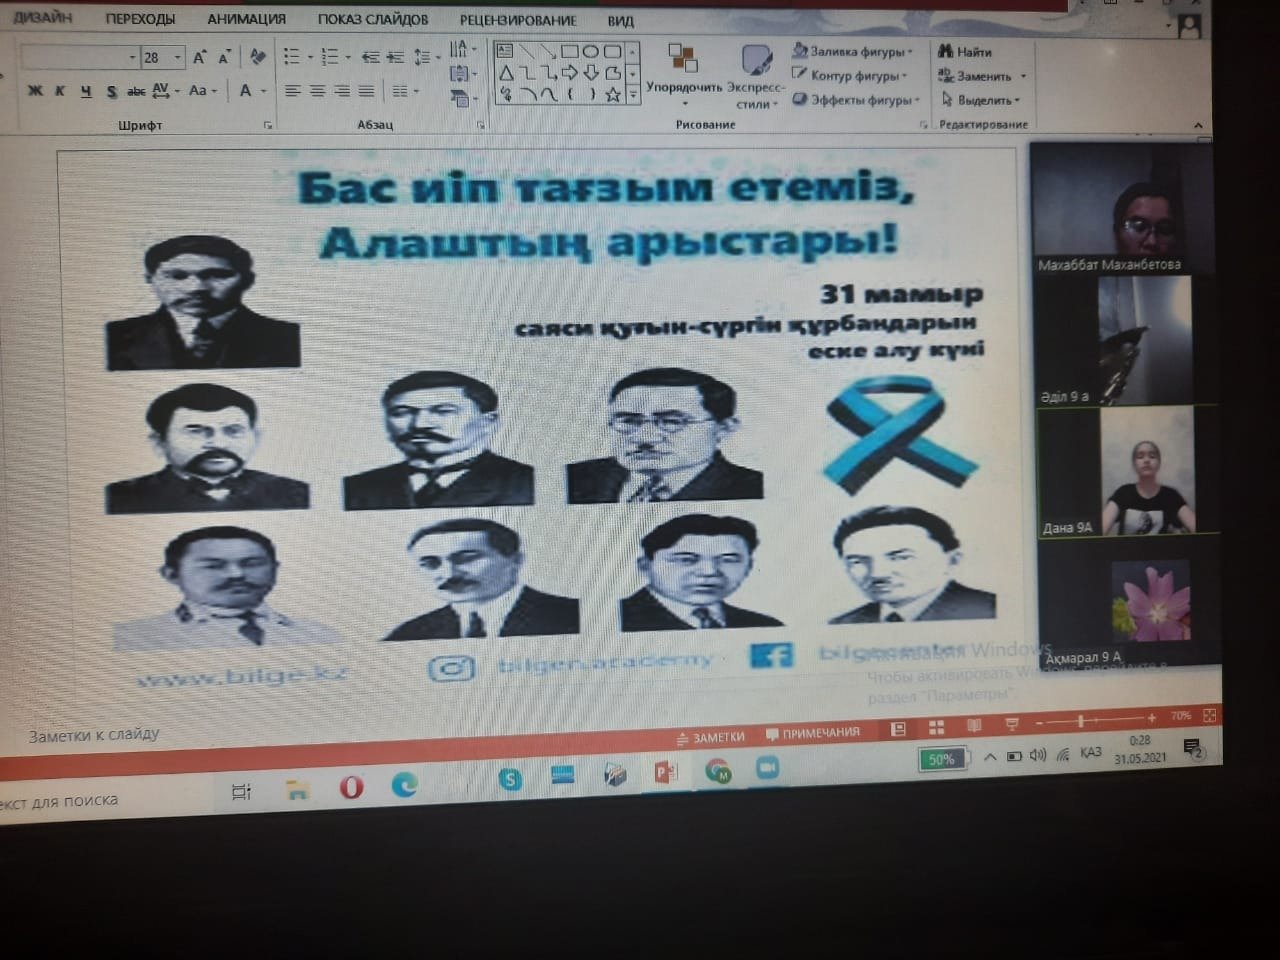Toggle bold formatting (Ж)
1280x960 pixels.
36,91
